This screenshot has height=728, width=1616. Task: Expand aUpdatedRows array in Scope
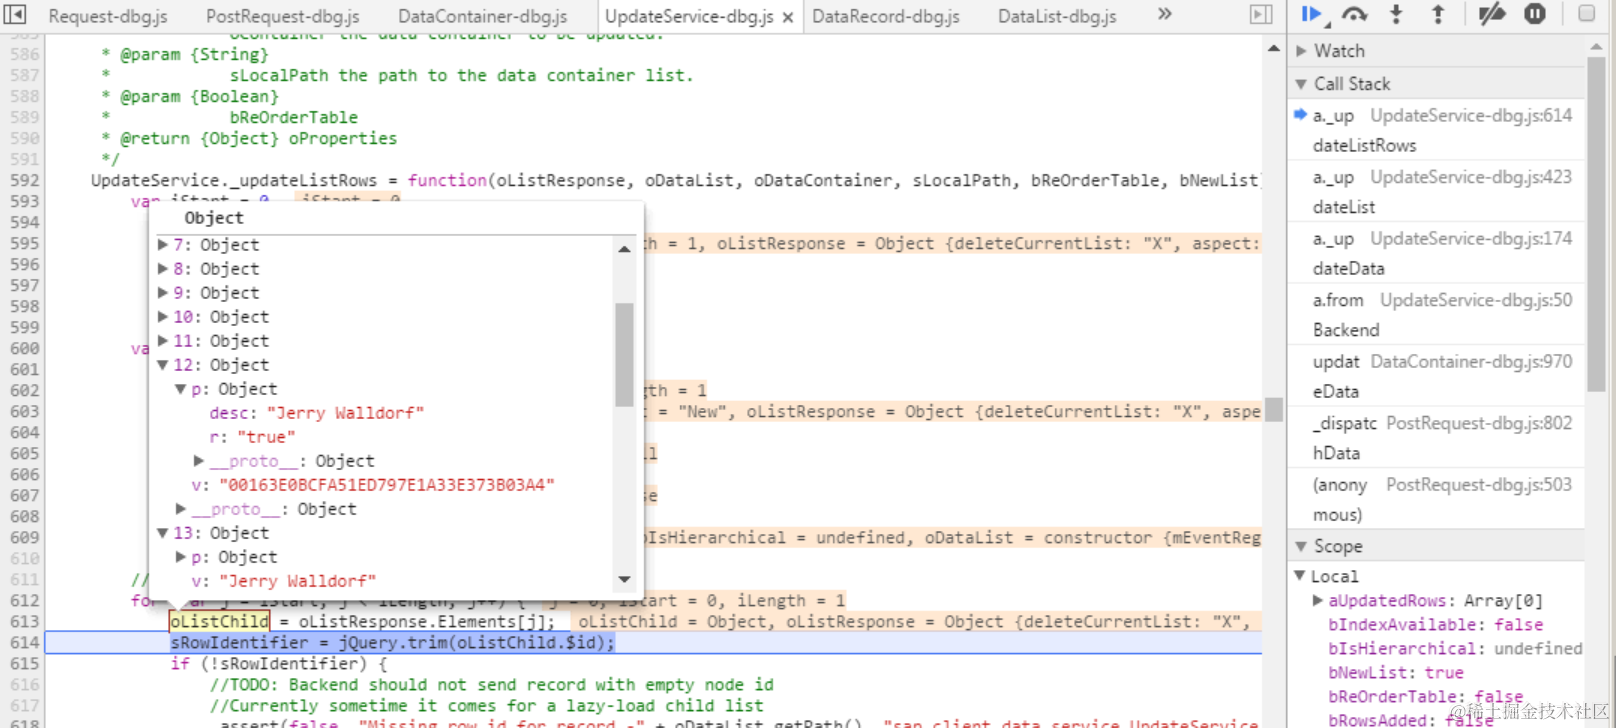[x=1318, y=601]
